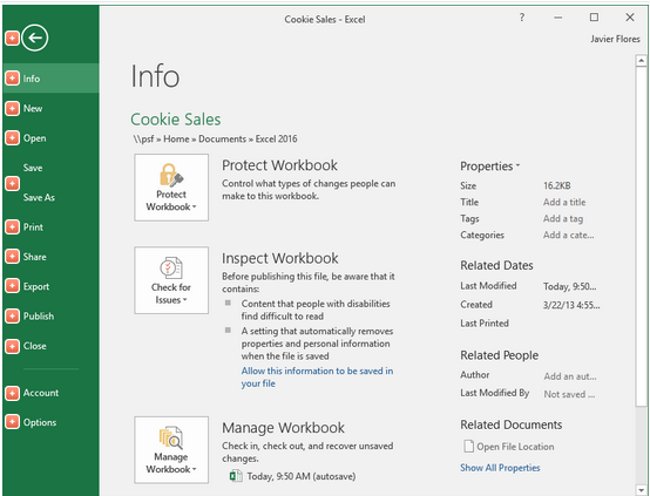
Task: Open Excel Options from sidebar
Action: pyautogui.click(x=39, y=423)
